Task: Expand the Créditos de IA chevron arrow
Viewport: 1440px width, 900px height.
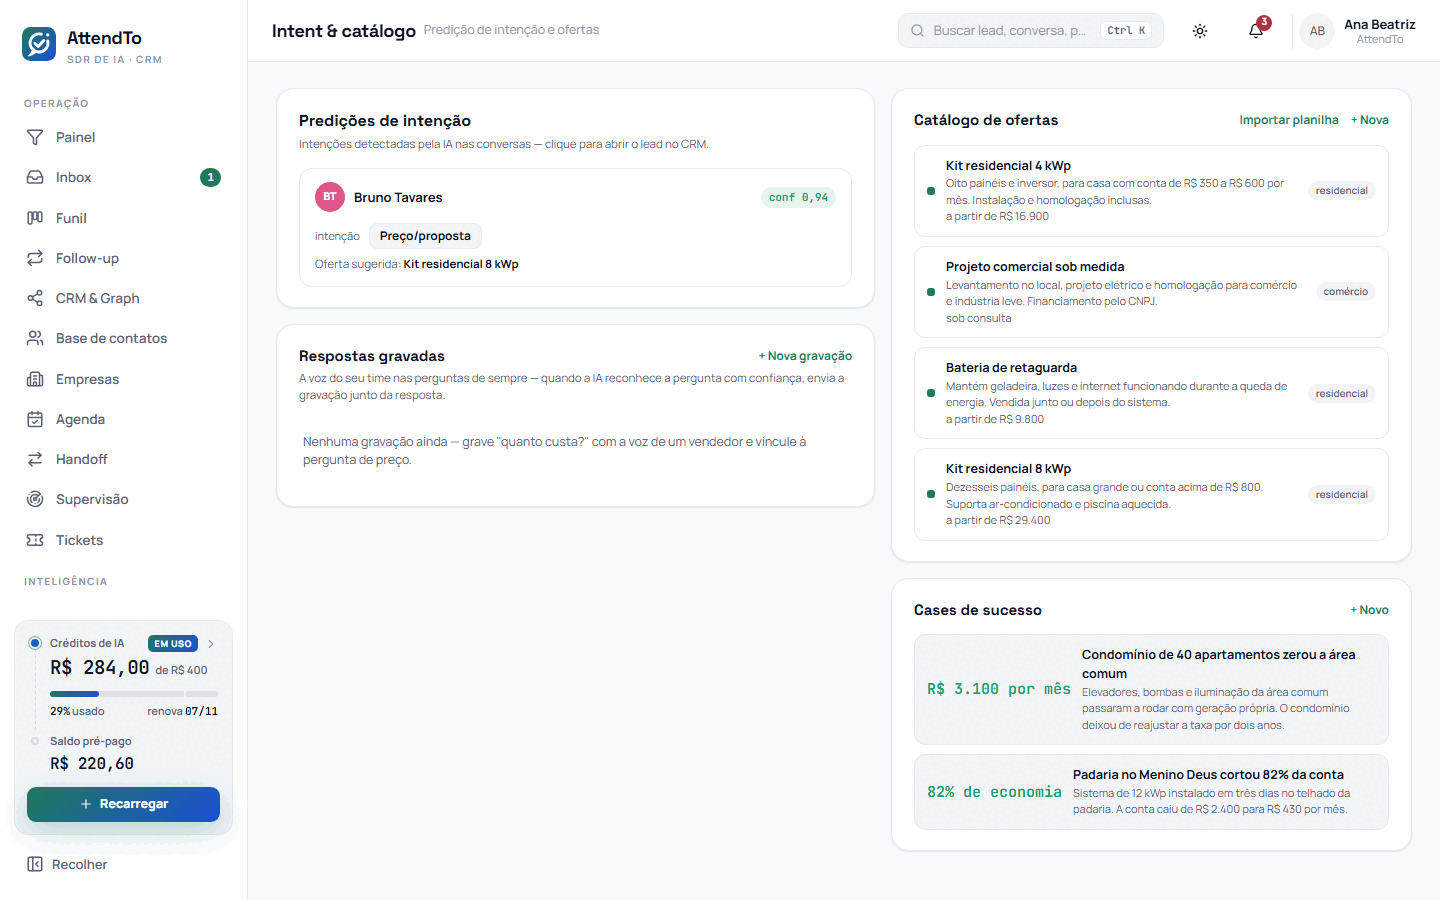Action: 211,644
